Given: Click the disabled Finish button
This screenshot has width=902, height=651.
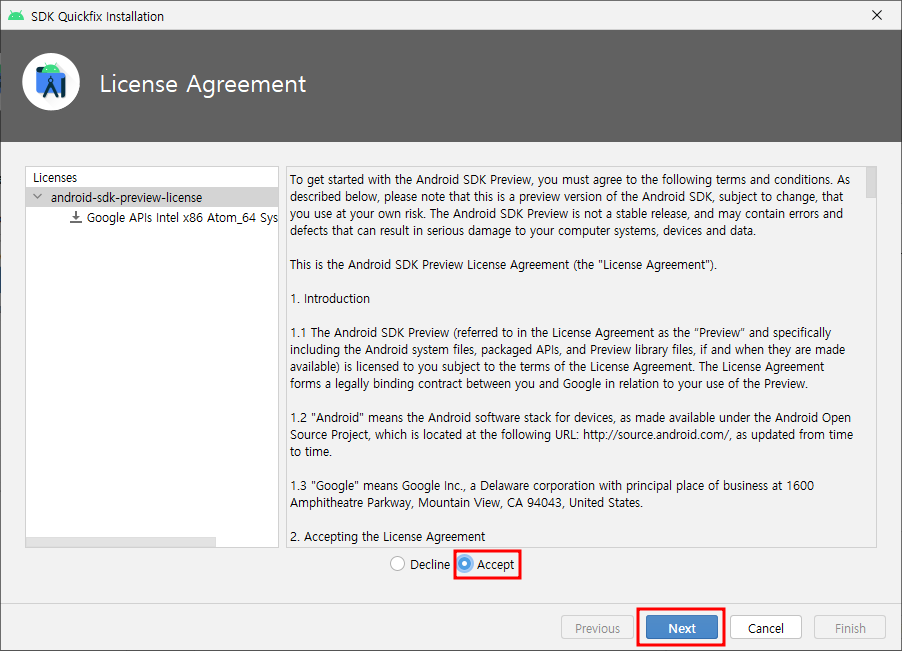Looking at the screenshot, I should (850, 627).
